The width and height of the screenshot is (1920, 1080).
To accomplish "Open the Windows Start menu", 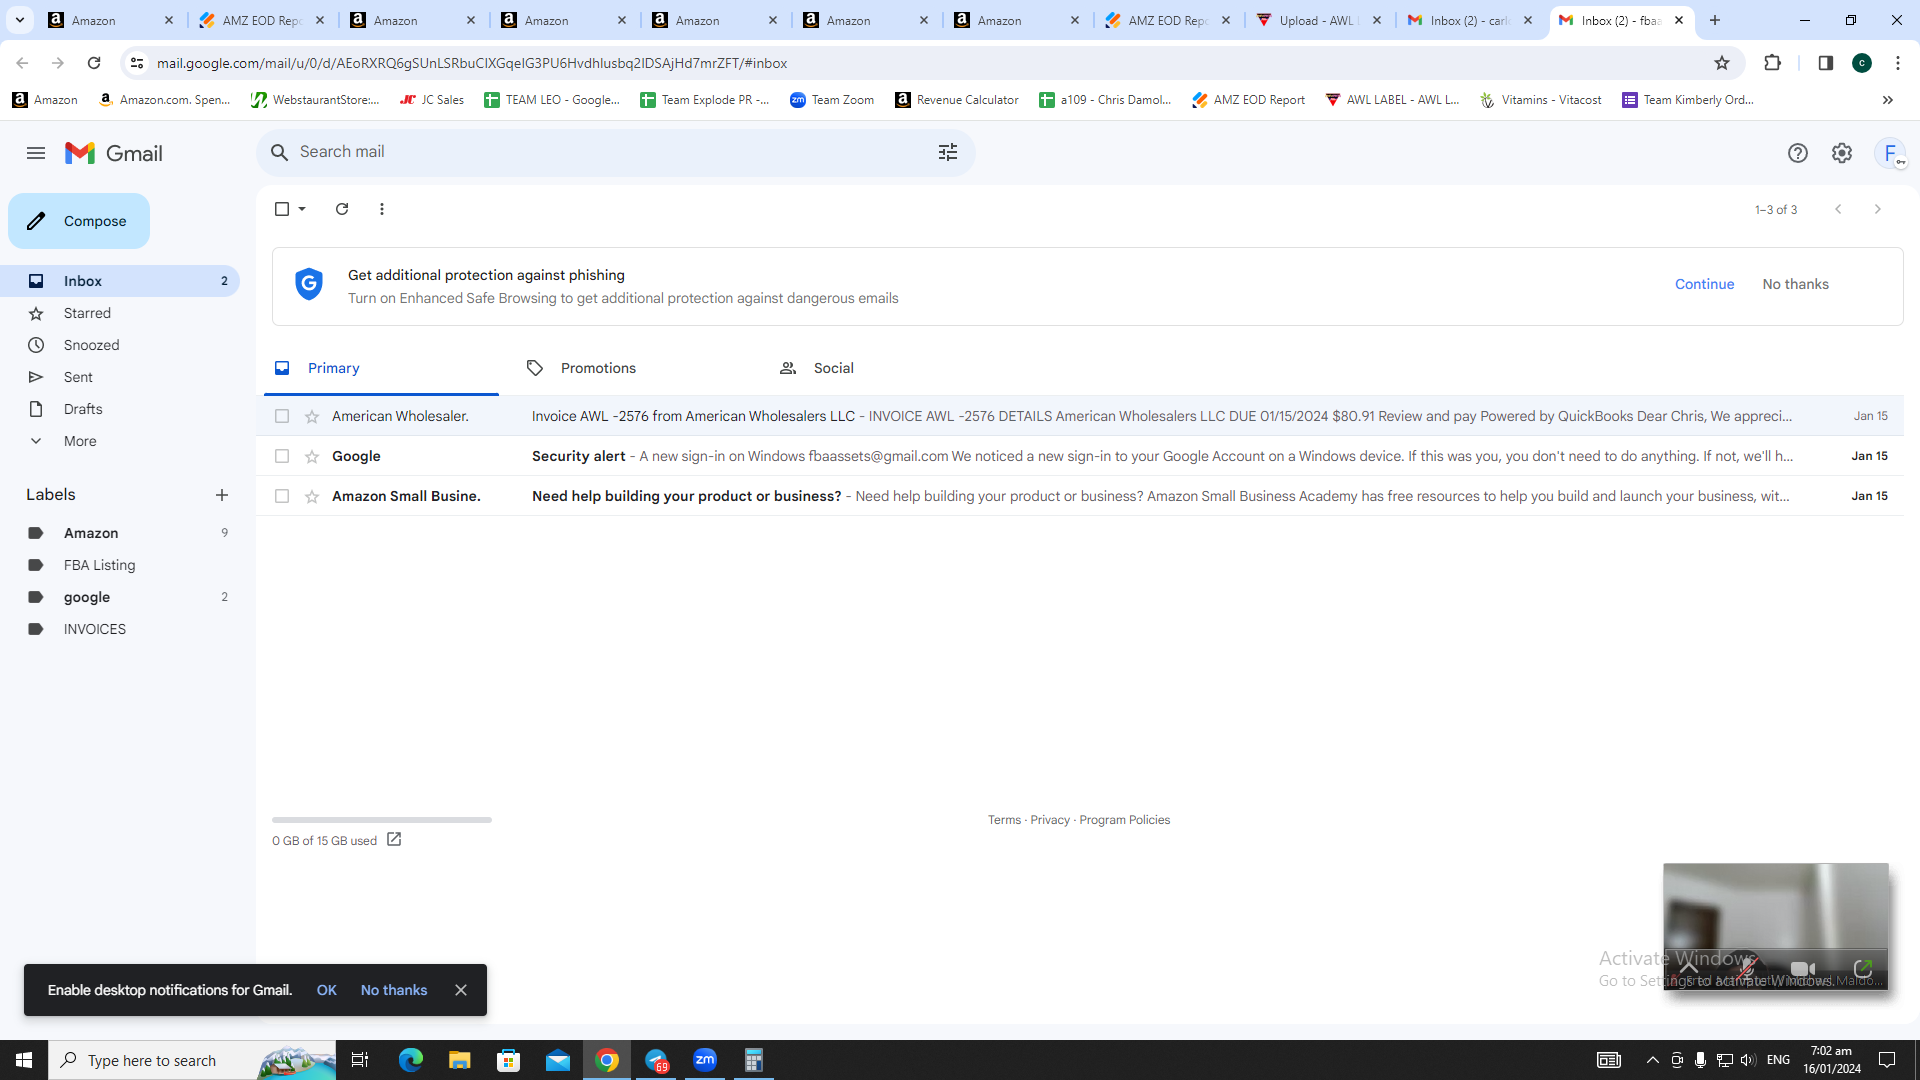I will tap(24, 1060).
